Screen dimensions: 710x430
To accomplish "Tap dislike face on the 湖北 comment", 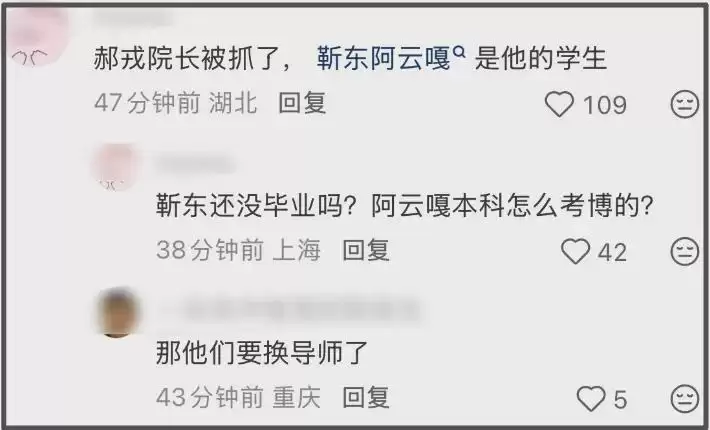I will click(685, 104).
